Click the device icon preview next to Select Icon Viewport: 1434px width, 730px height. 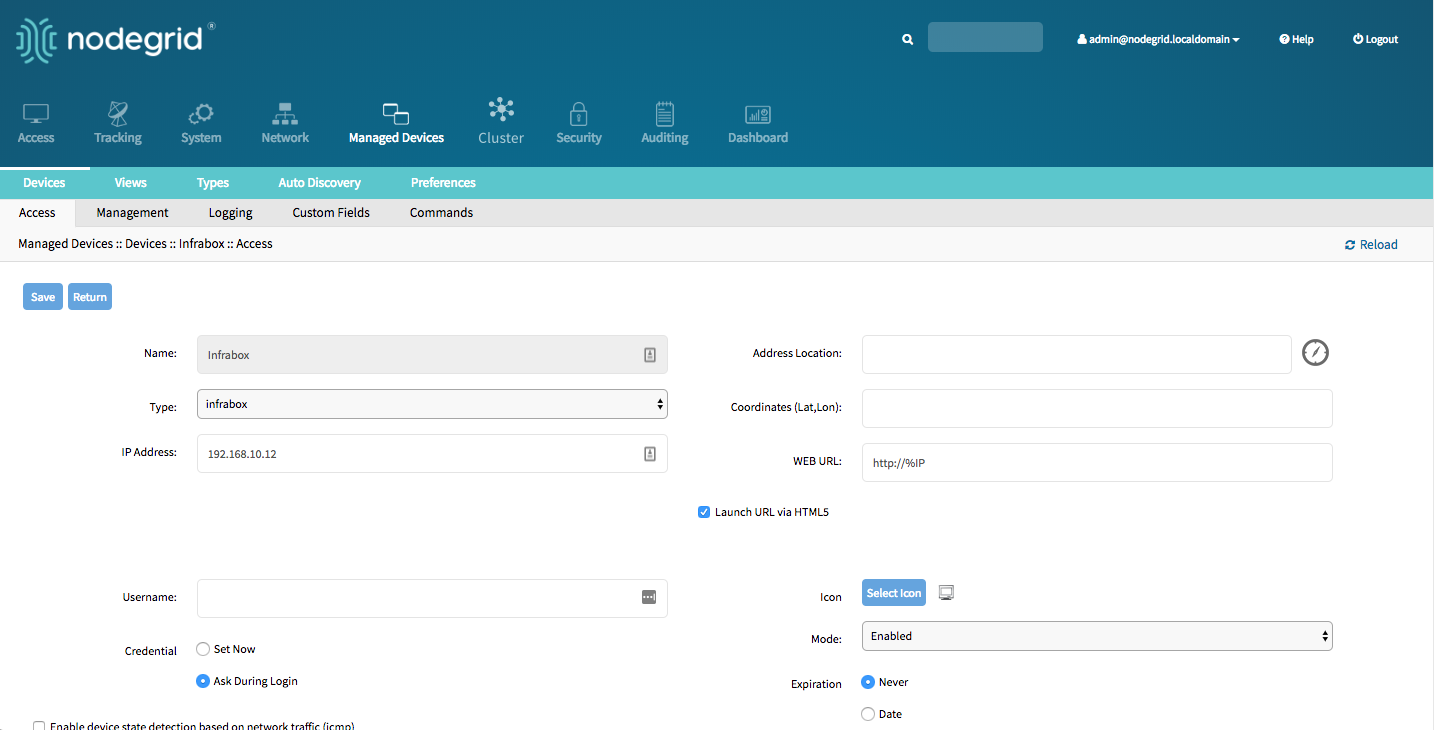[x=947, y=593]
